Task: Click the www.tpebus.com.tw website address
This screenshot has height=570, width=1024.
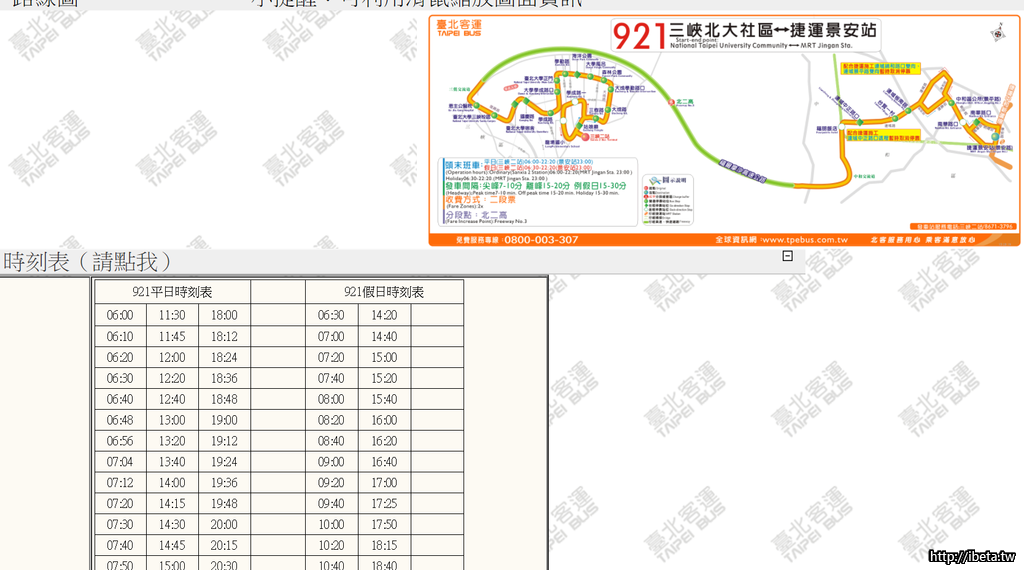Action: point(804,240)
